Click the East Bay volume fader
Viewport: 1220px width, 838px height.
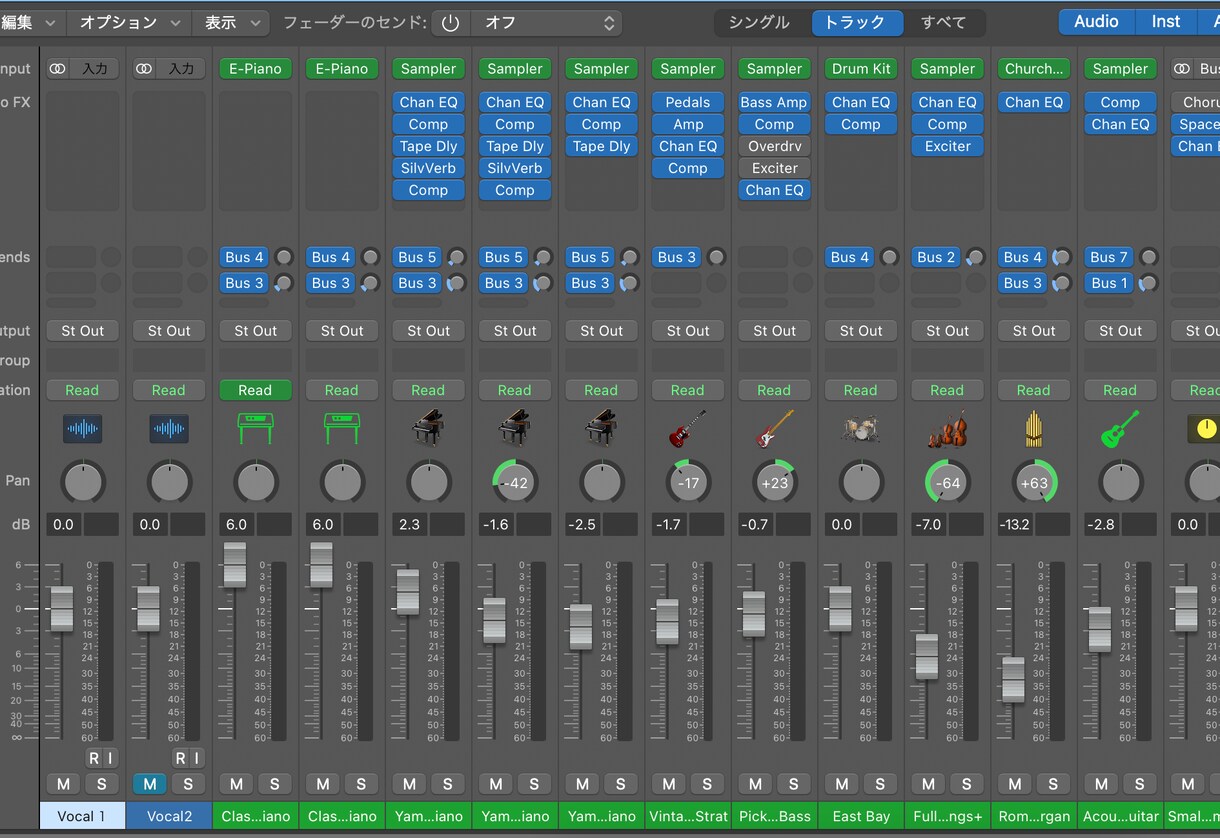(840, 609)
